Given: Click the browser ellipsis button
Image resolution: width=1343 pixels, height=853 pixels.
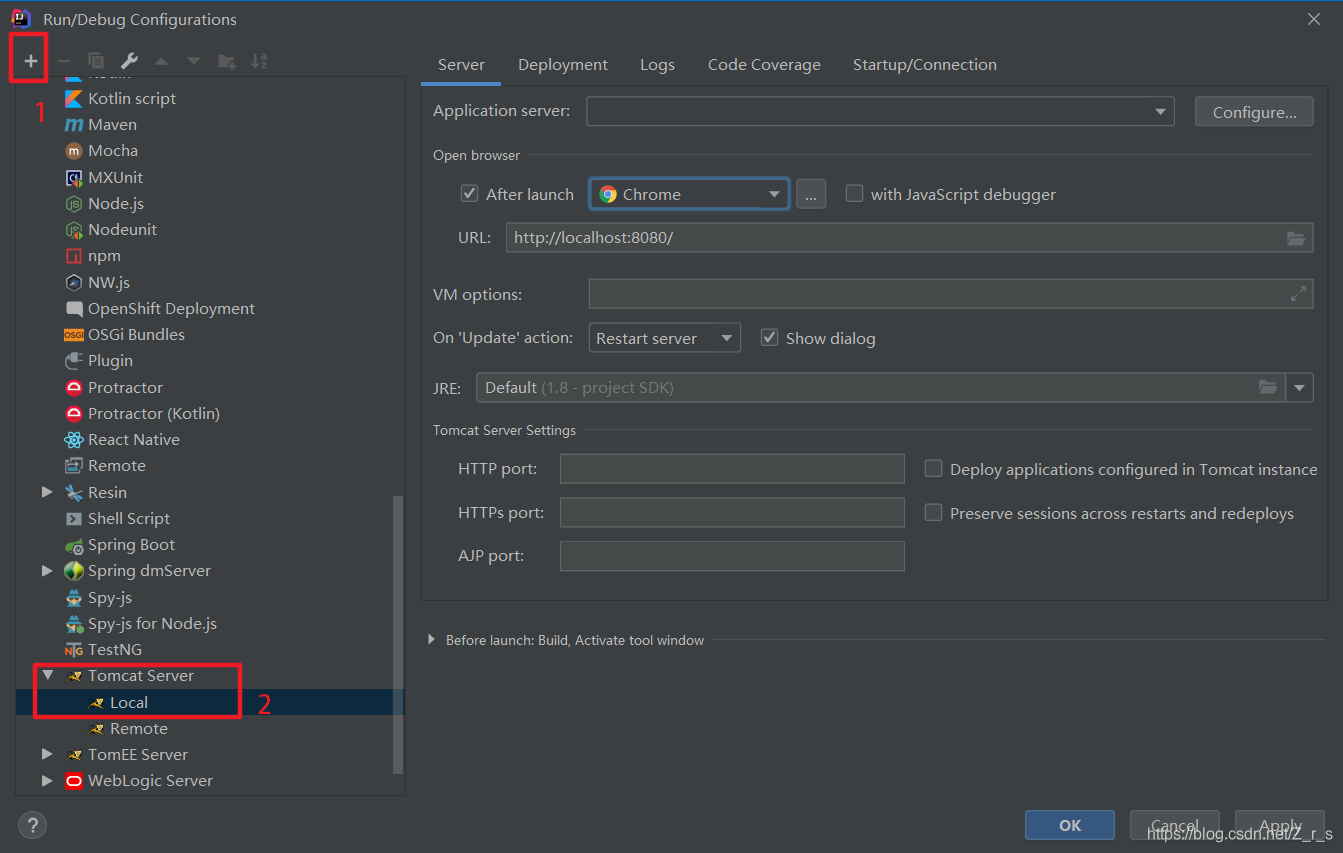Looking at the screenshot, I should point(811,194).
